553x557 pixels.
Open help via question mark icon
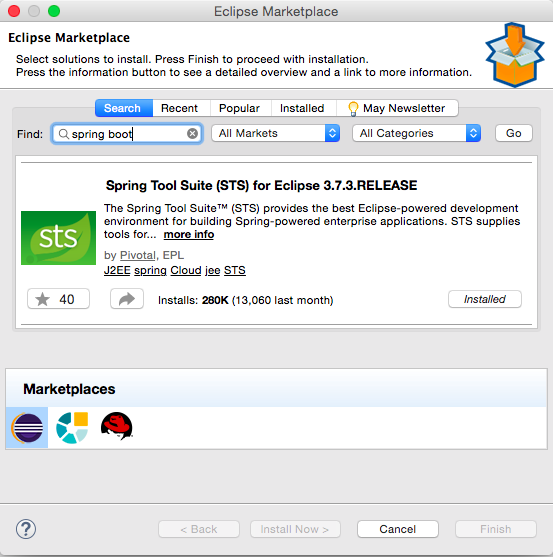click(26, 529)
